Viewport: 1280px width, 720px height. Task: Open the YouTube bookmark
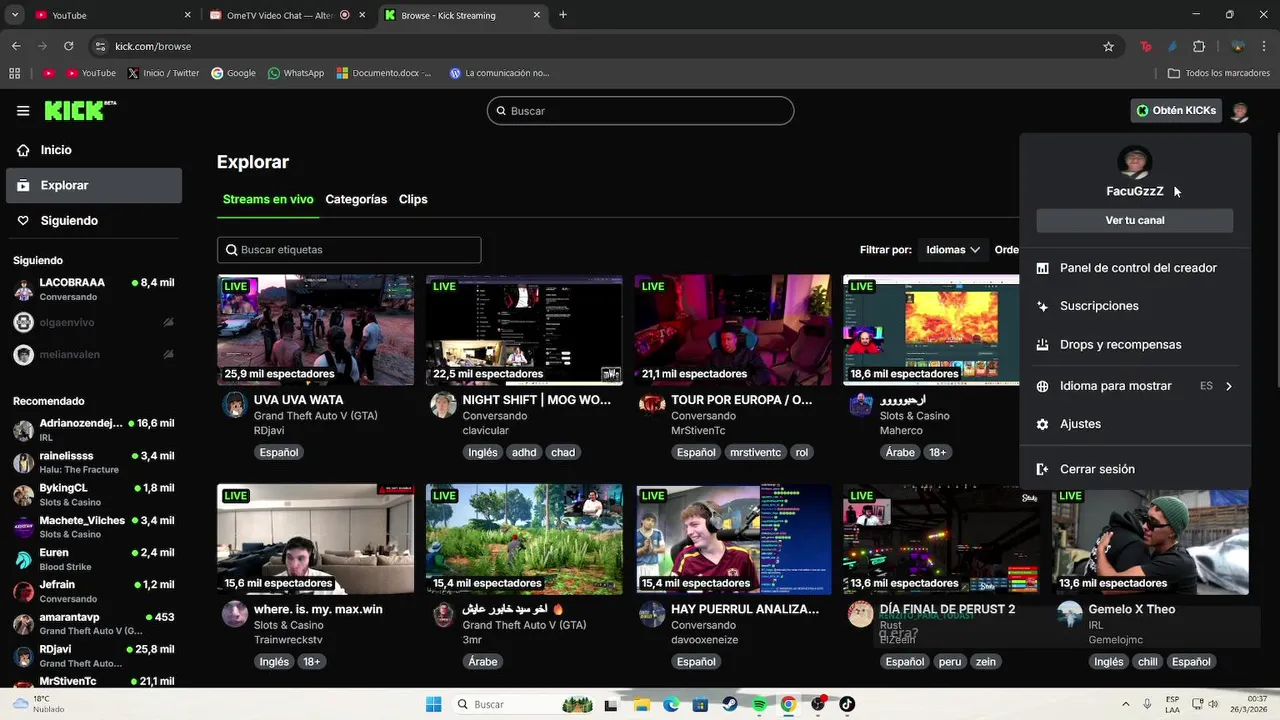[x=91, y=73]
